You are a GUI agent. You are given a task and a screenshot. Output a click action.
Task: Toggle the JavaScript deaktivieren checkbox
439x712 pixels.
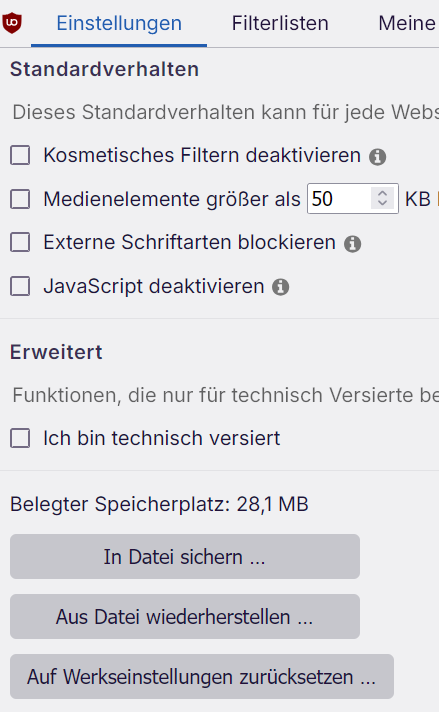coord(20,287)
